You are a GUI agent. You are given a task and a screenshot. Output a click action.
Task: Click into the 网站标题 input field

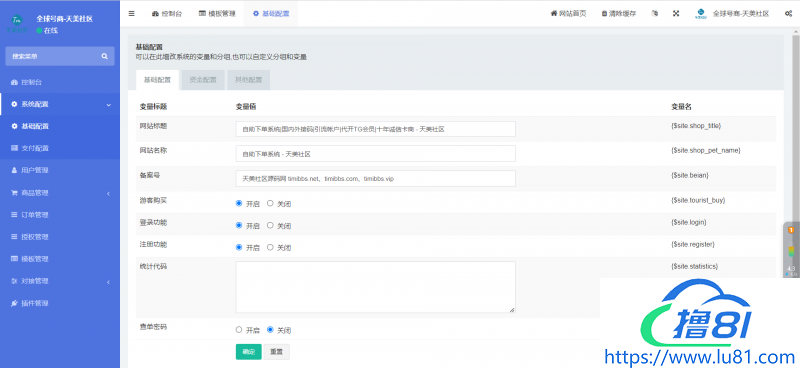point(376,129)
